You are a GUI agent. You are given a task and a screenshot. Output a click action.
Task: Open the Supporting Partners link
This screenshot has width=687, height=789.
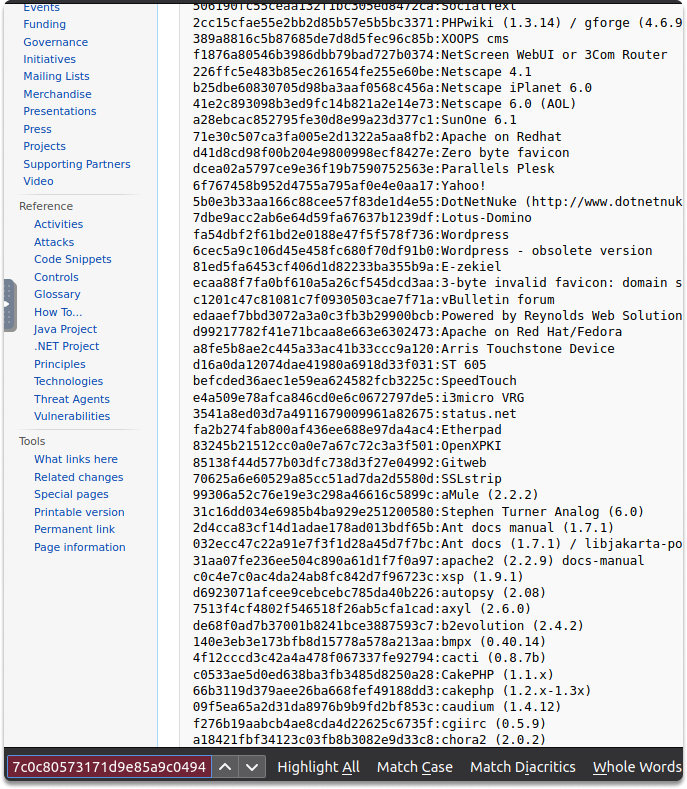77,164
